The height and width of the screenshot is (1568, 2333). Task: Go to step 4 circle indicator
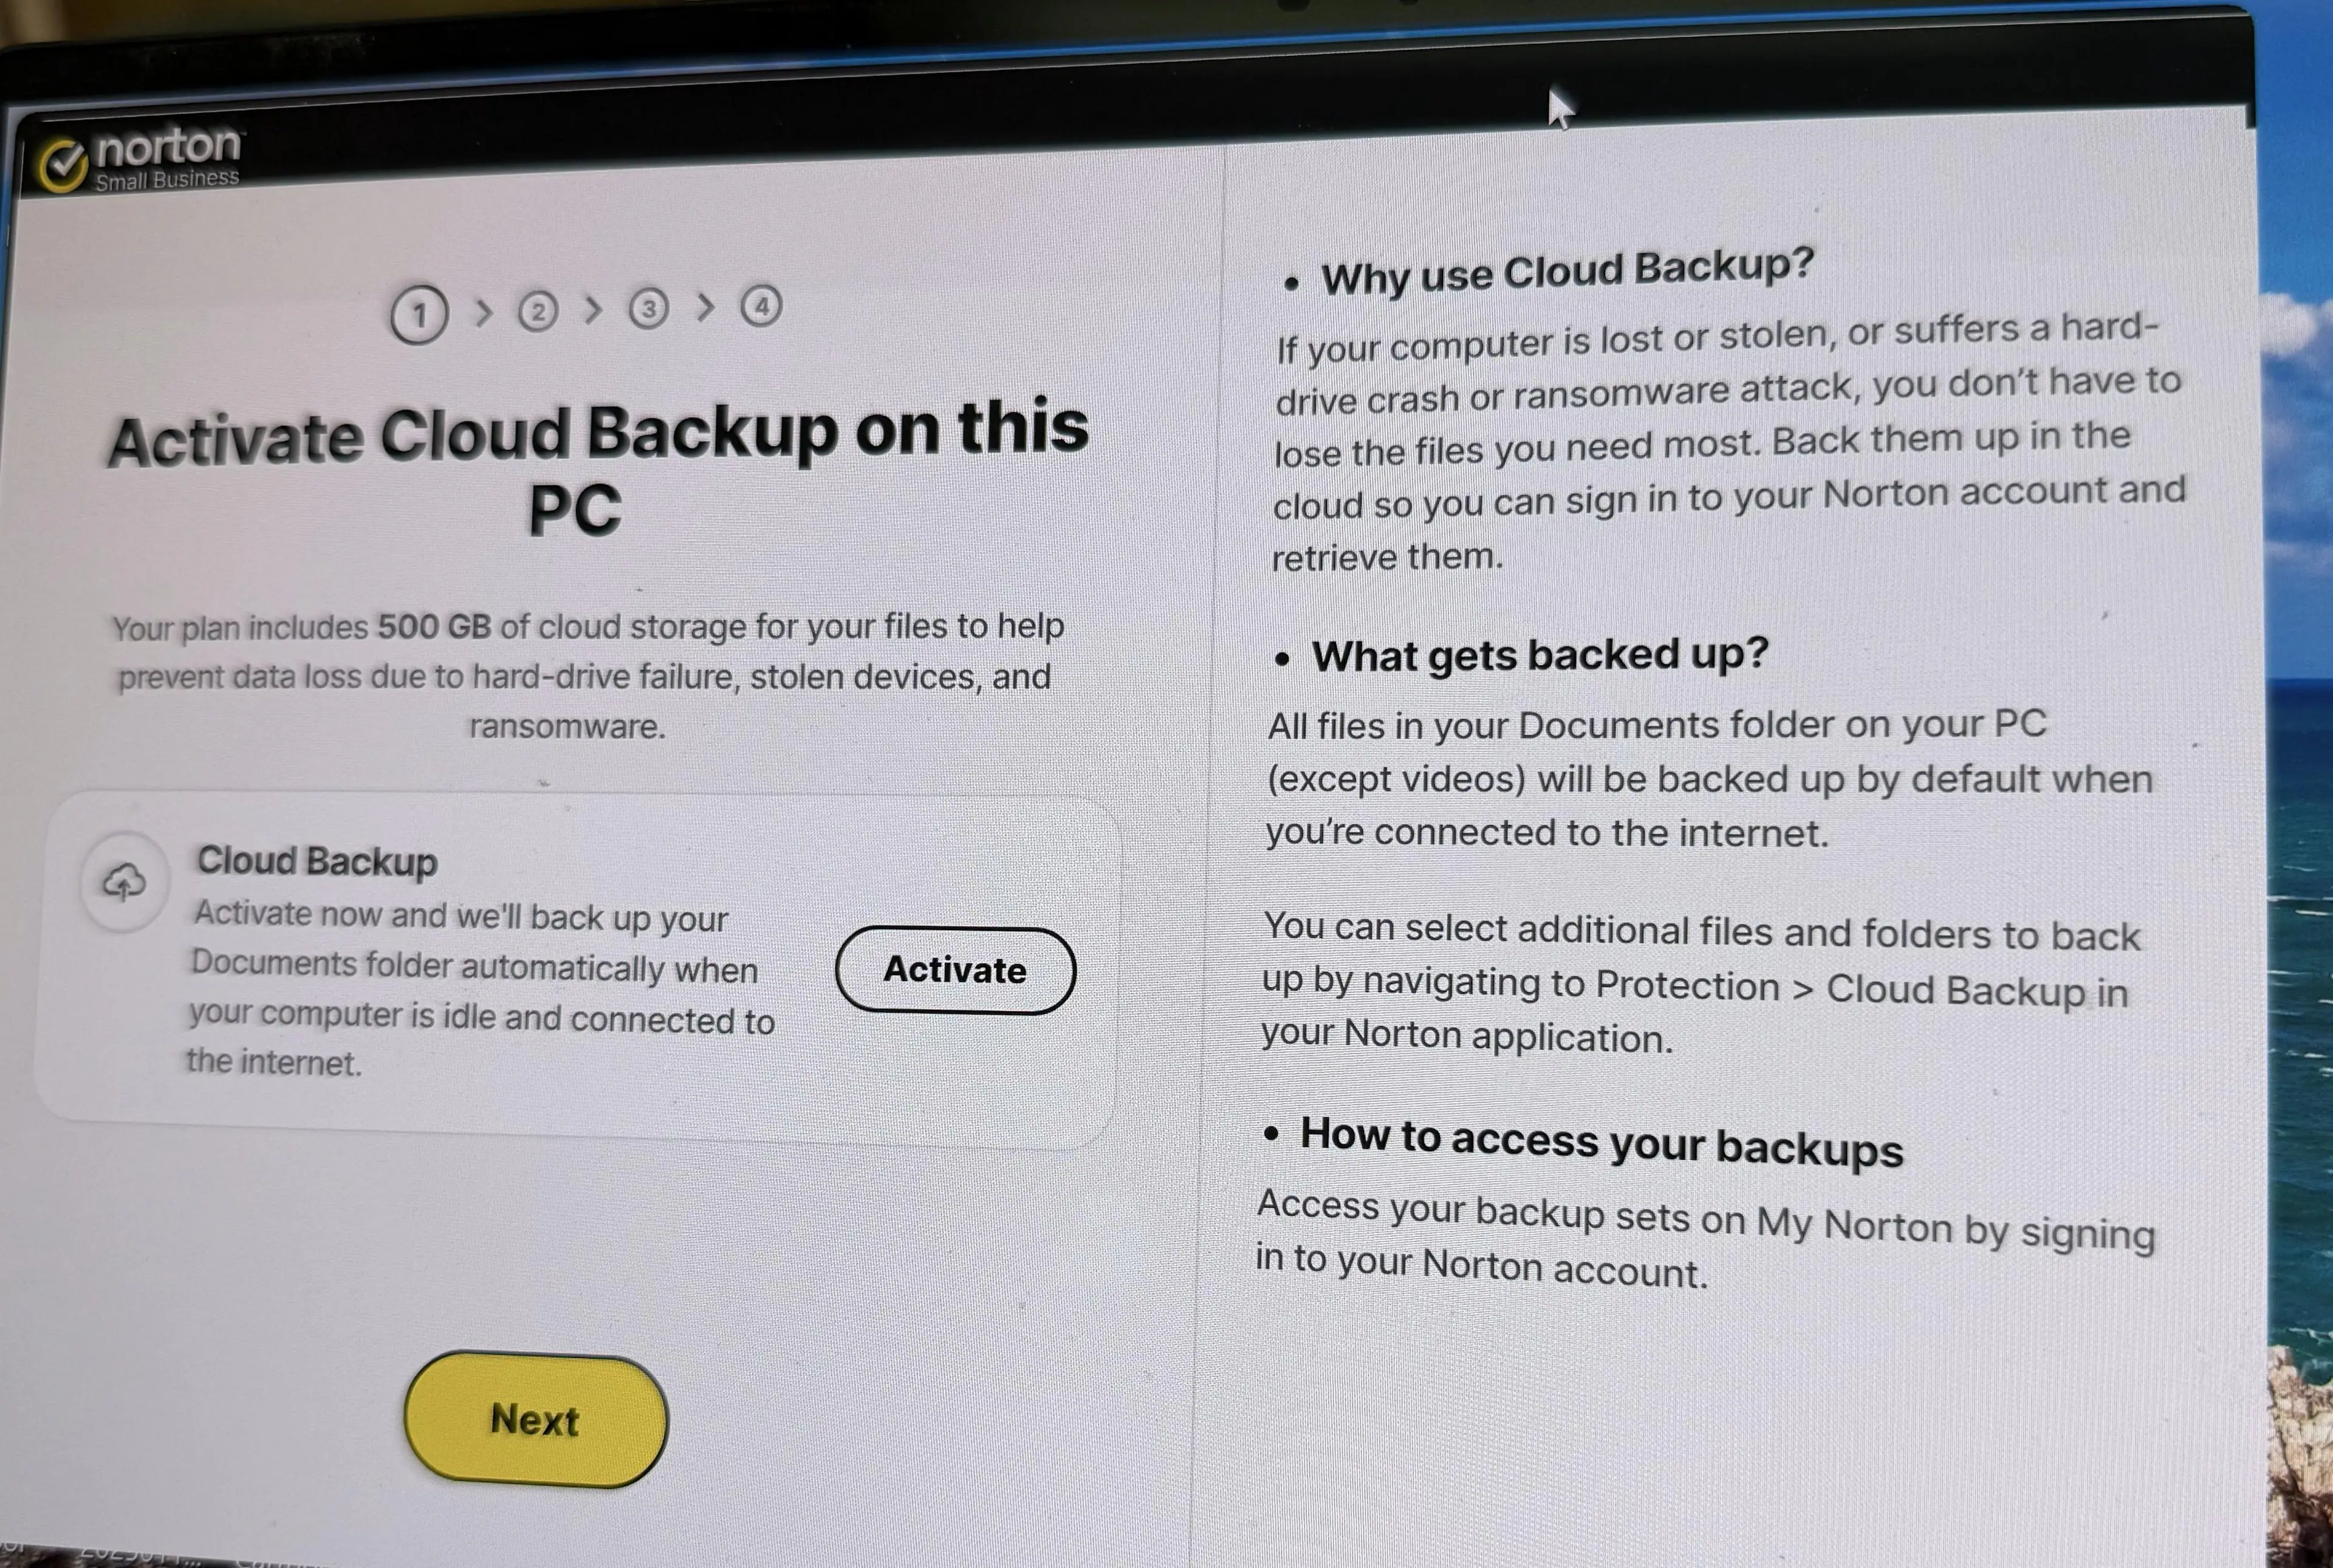761,305
